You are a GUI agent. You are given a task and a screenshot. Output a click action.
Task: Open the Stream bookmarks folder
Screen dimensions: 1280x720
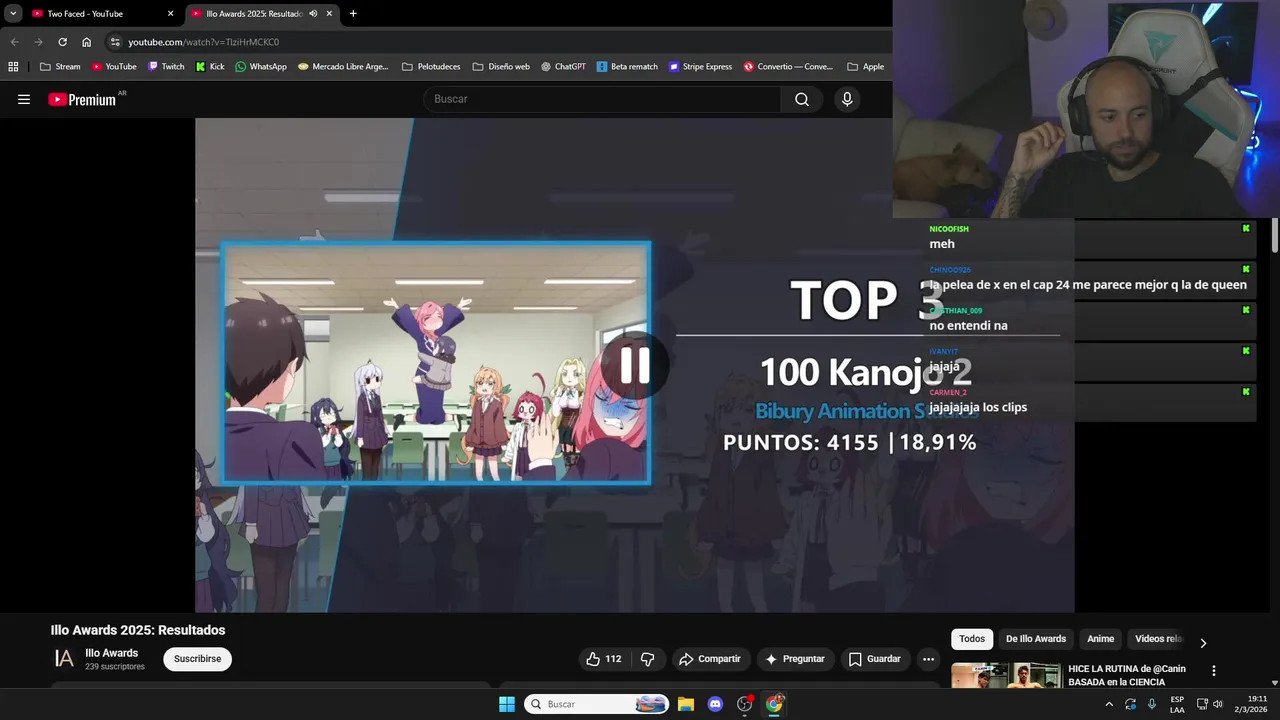pyautogui.click(x=60, y=67)
